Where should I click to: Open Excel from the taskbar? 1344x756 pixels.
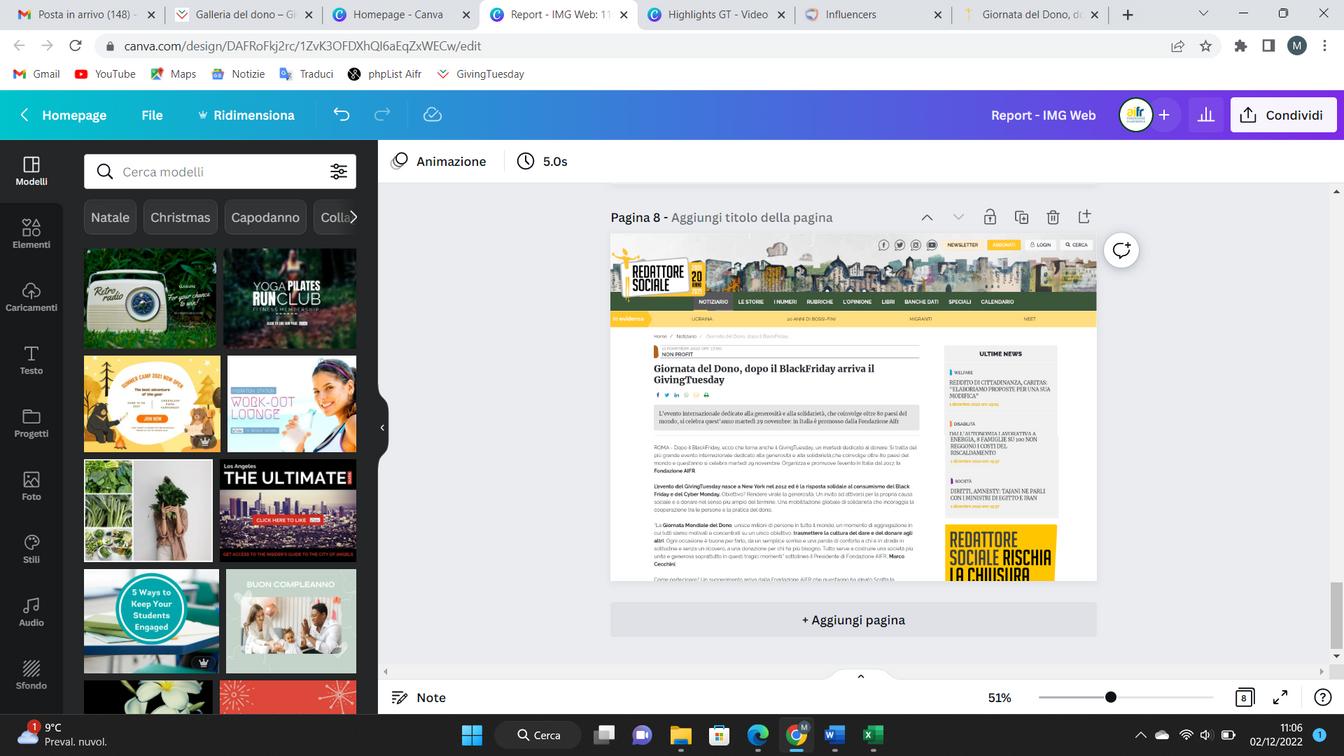coord(873,735)
